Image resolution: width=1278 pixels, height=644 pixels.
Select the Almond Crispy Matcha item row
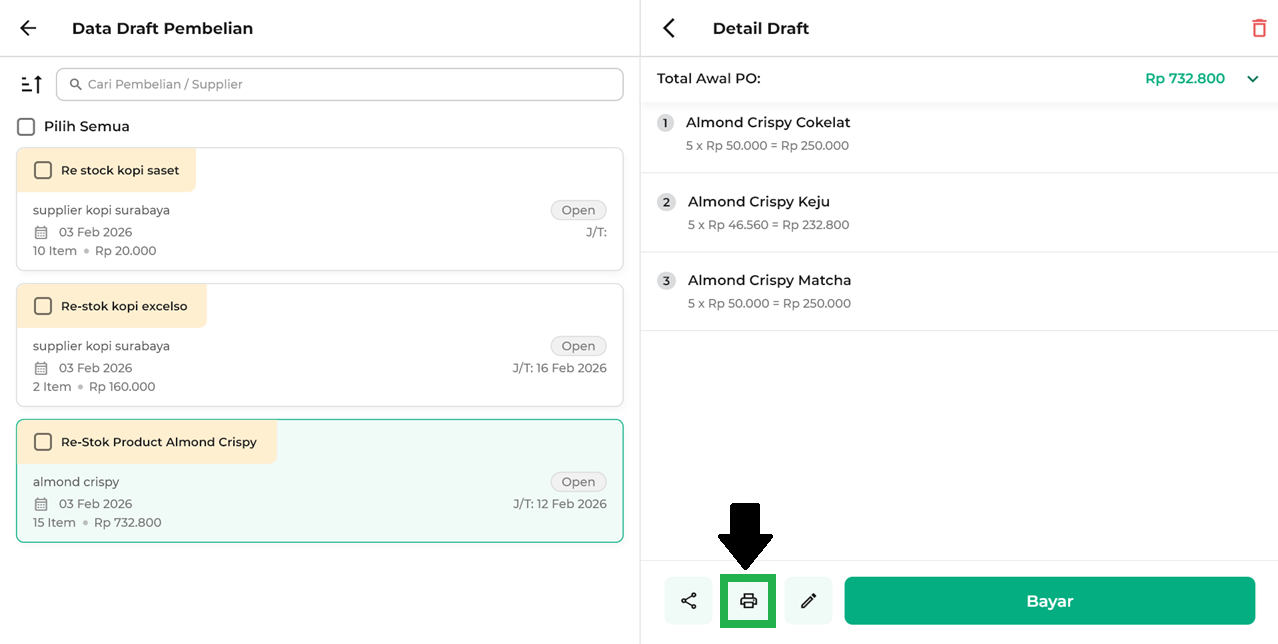pos(958,291)
